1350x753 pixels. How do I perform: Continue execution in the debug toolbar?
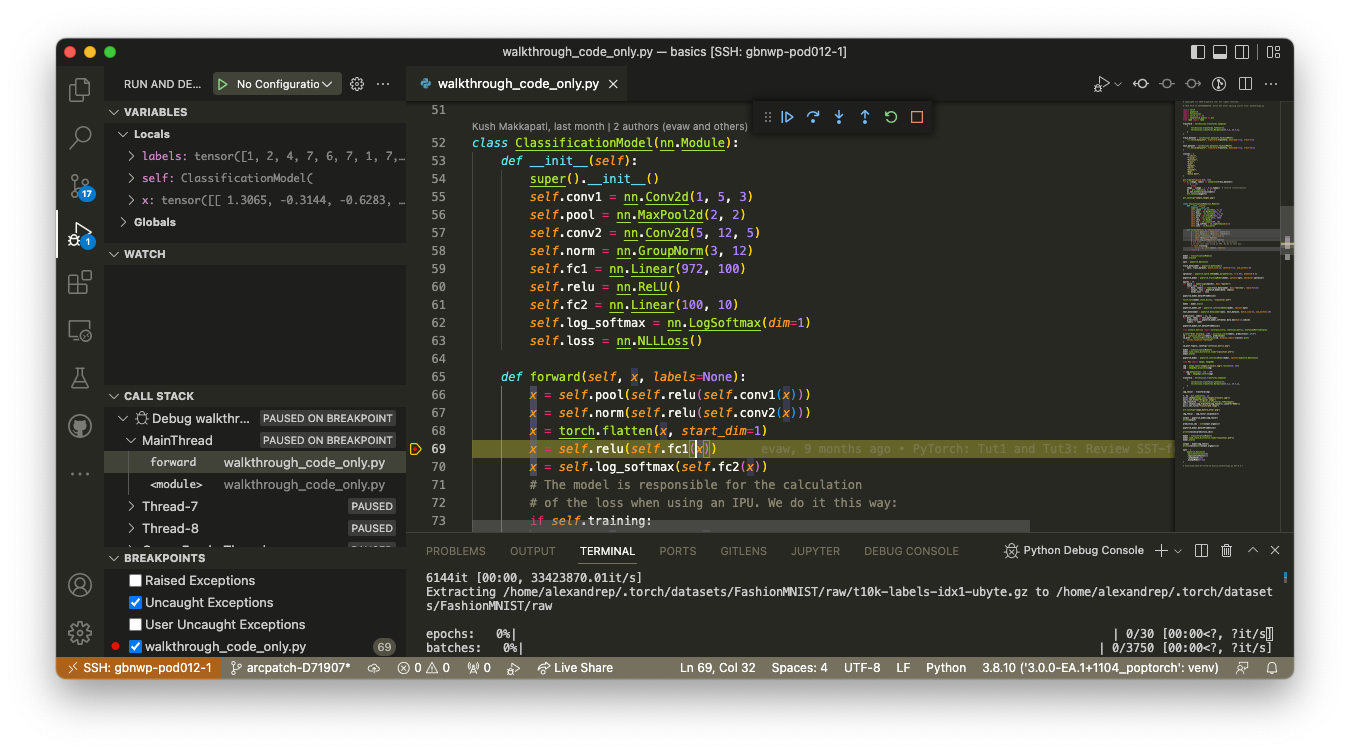tap(787, 117)
